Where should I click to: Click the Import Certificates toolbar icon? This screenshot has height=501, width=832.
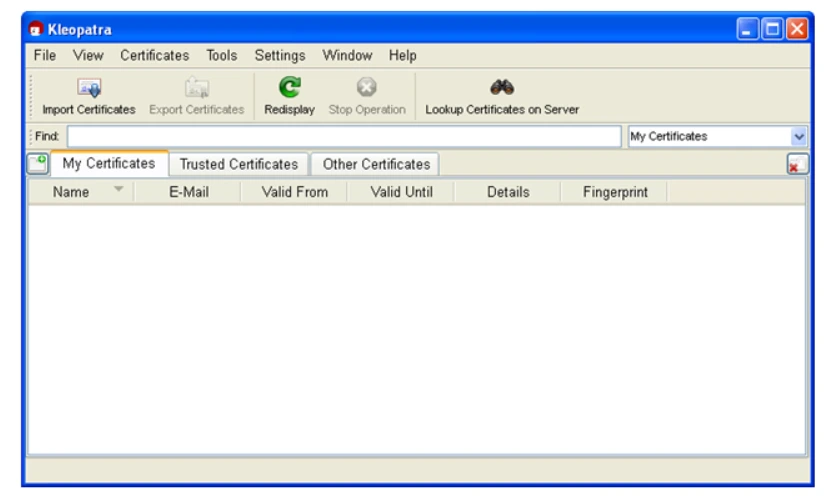(x=89, y=88)
